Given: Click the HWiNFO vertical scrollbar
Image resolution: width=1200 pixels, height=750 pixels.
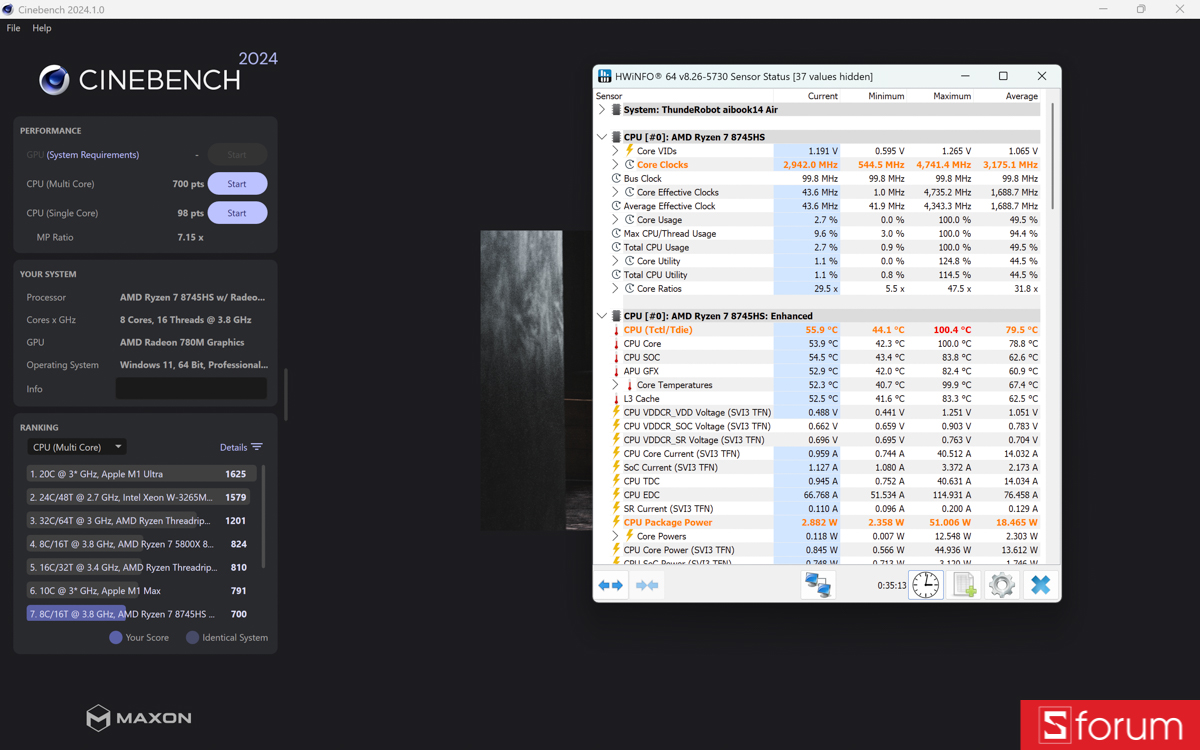Looking at the screenshot, I should (x=1052, y=155).
